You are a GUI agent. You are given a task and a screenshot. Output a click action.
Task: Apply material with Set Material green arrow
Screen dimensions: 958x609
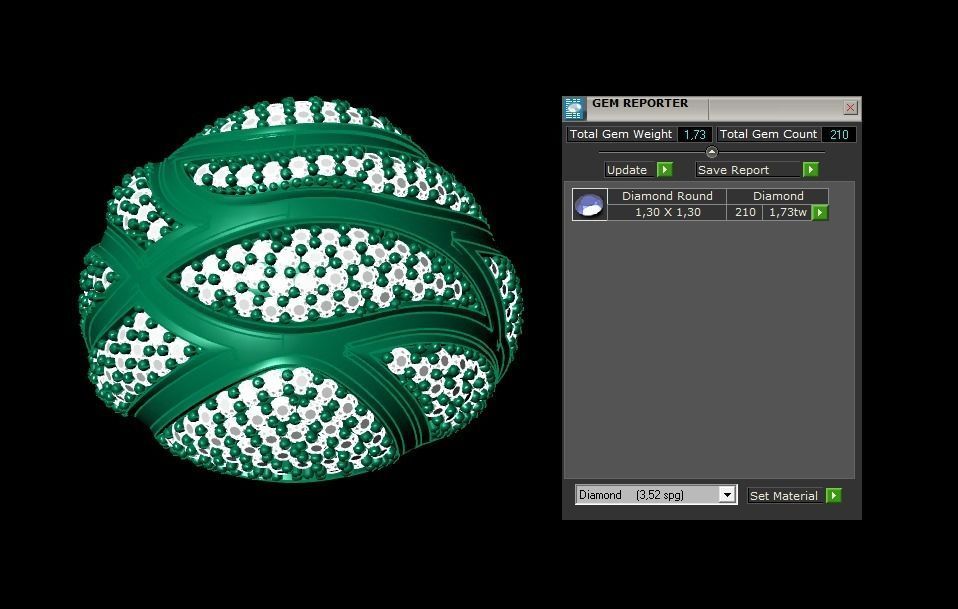point(833,495)
